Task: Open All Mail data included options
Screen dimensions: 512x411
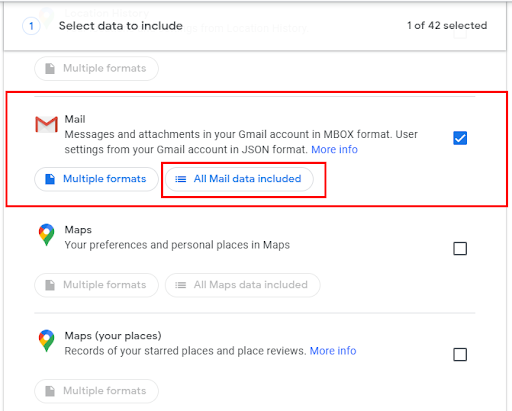Action: 239,179
